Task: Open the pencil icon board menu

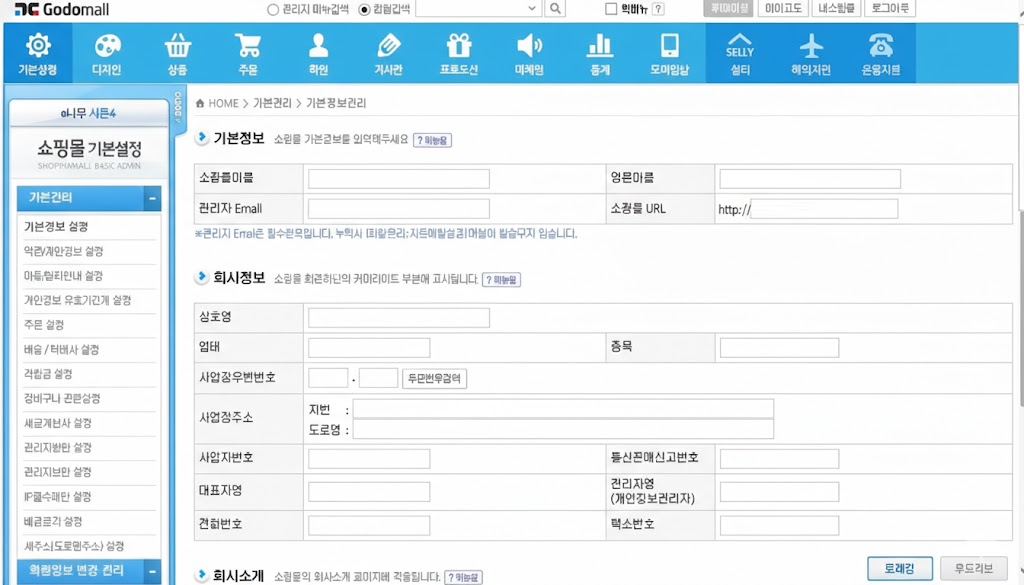Action: (388, 54)
